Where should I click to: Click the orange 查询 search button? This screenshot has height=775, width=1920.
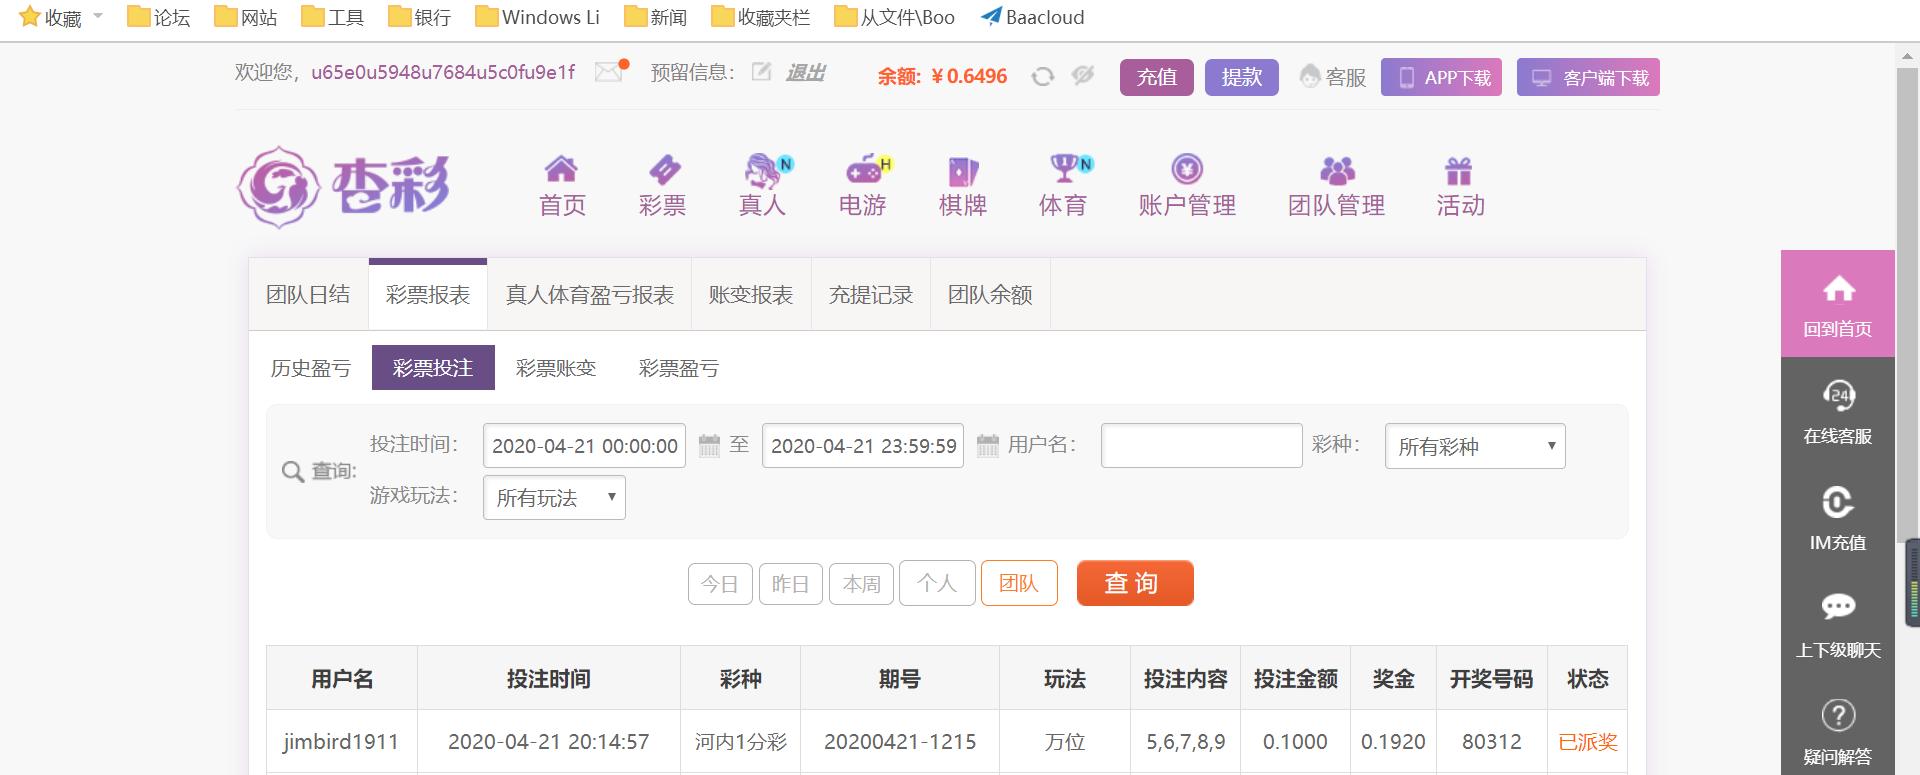(x=1135, y=583)
